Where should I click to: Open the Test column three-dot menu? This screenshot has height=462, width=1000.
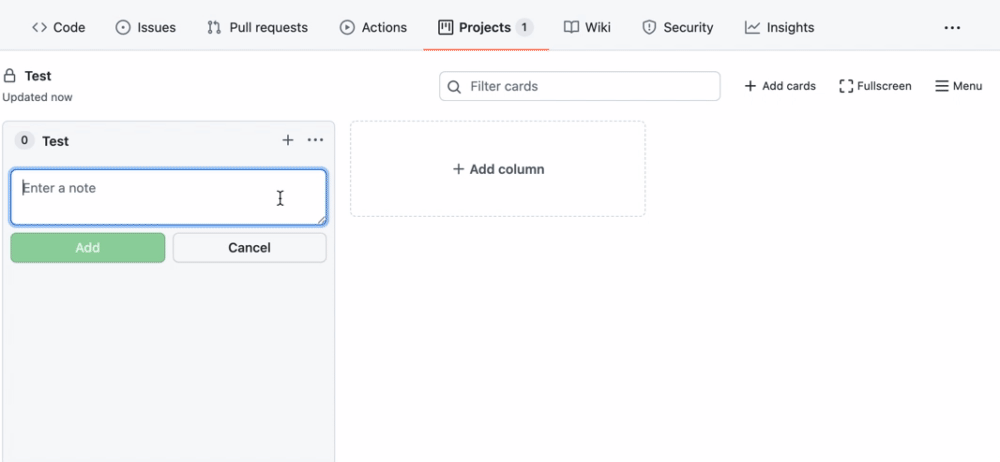[x=315, y=141]
